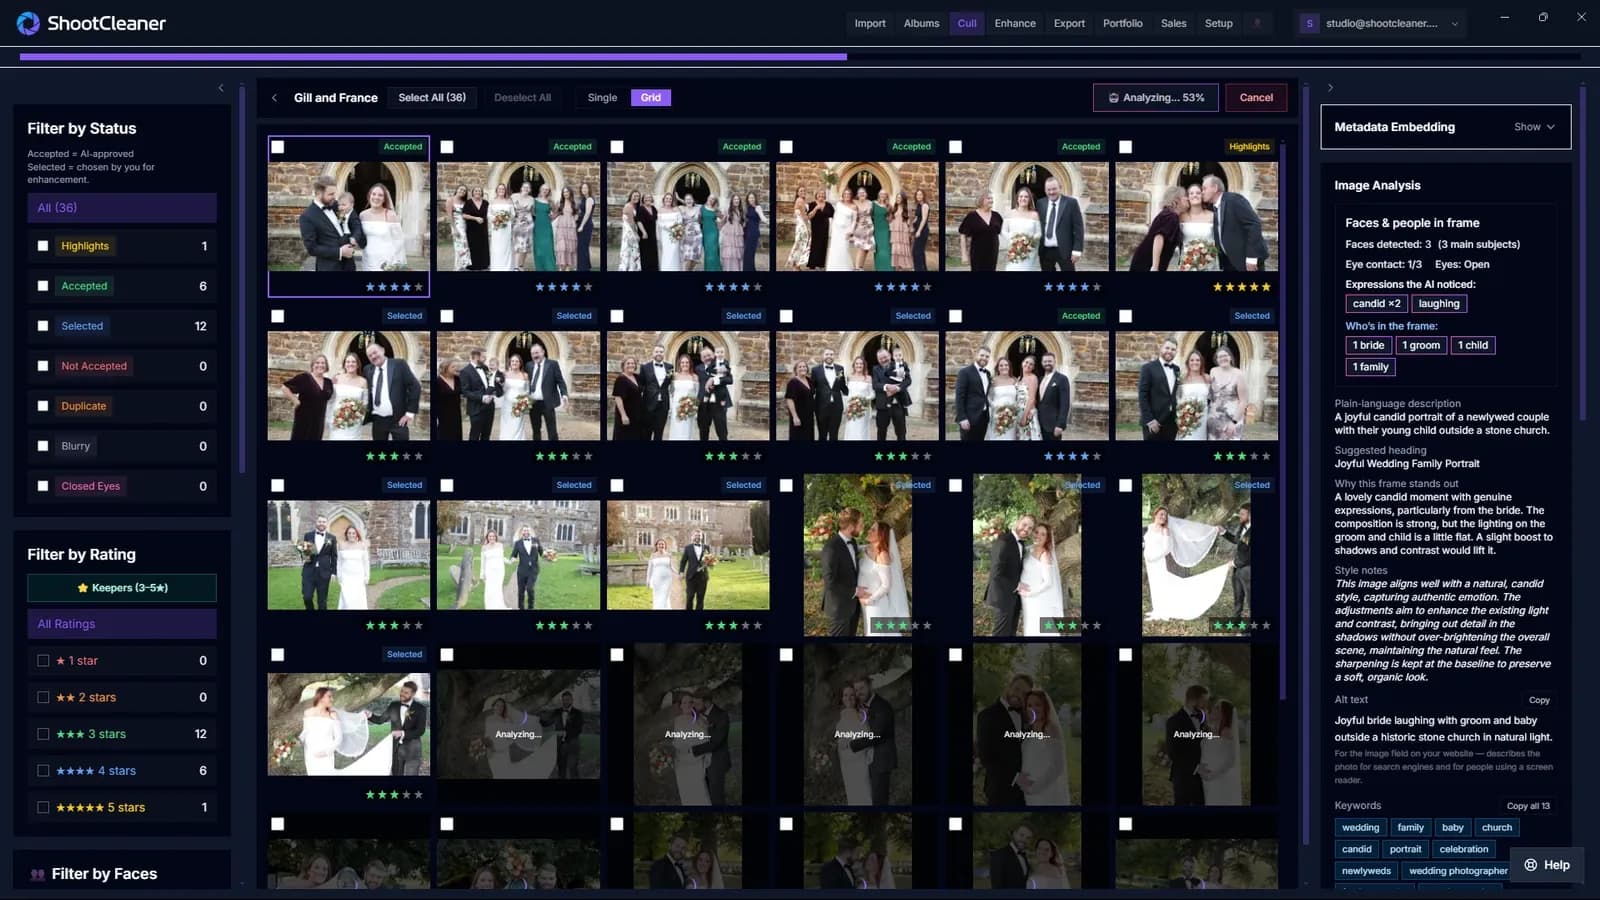Switch to Single view
The height and width of the screenshot is (900, 1600).
click(x=602, y=98)
